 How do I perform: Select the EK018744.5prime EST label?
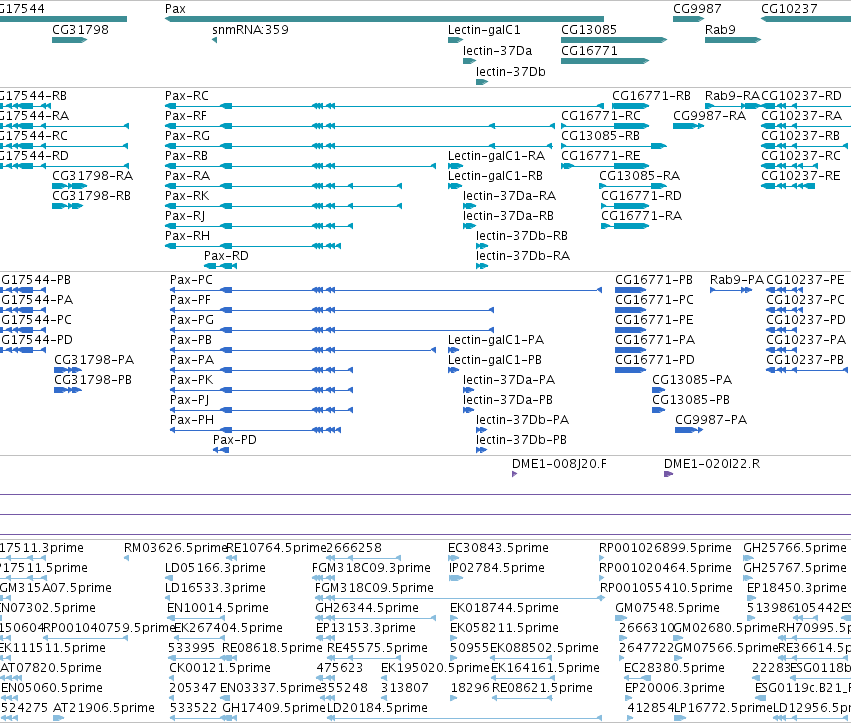(x=504, y=608)
